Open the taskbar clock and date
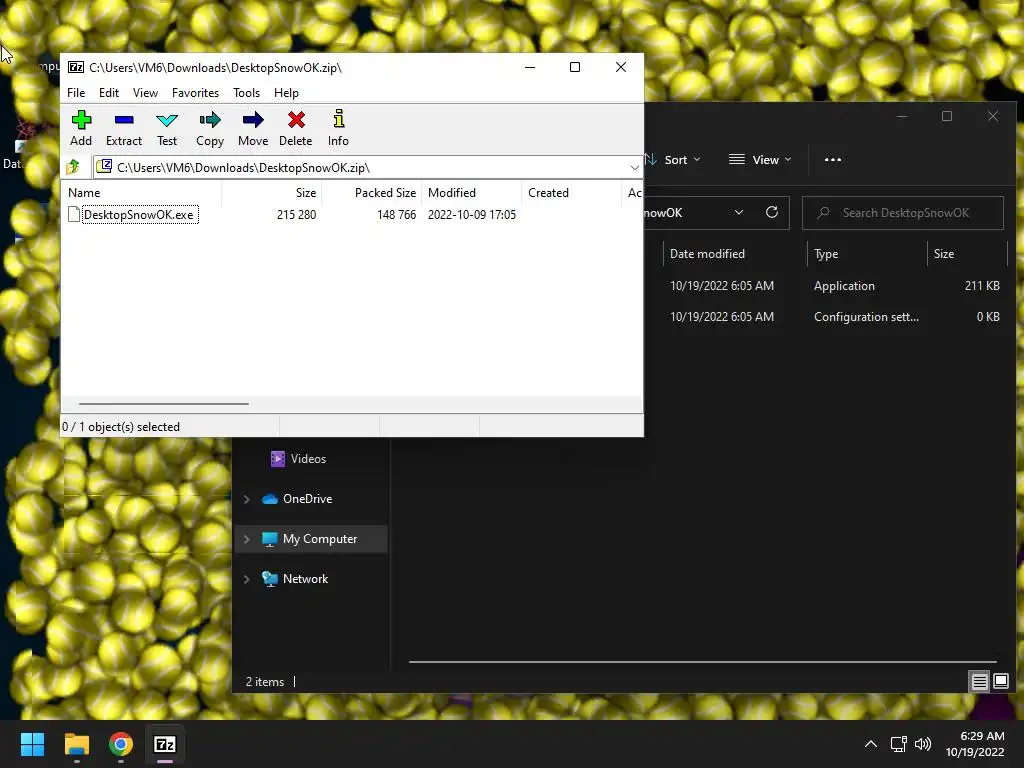 point(975,744)
